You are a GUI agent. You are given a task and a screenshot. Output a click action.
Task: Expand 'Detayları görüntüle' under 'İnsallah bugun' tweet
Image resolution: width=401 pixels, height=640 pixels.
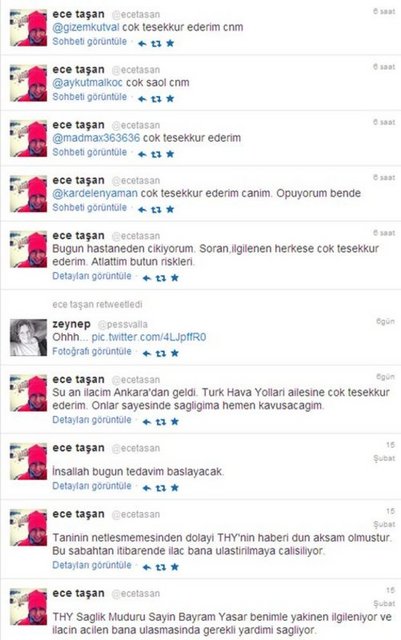click(x=92, y=486)
